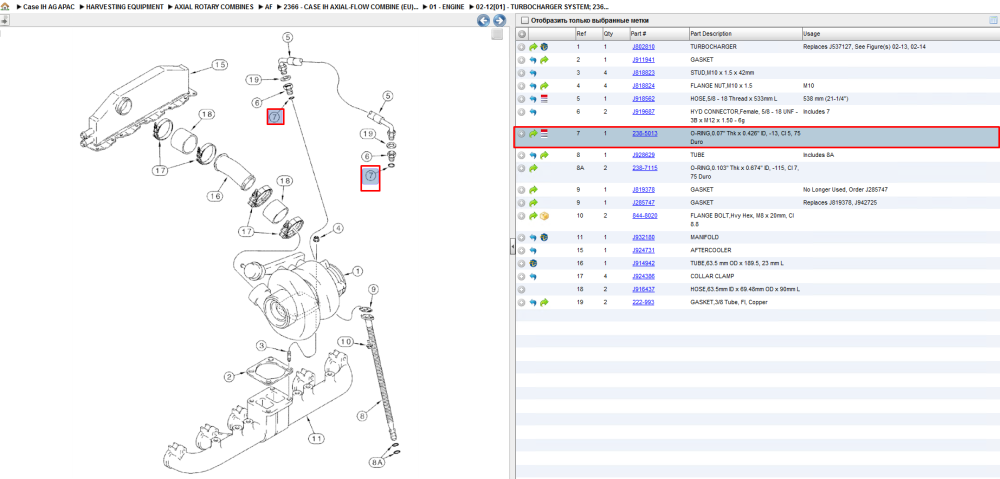Screen dimensions: 1000x479
Task: Open AXIAL ROTARY COMBINES breadcrumb
Action: pos(214,6)
